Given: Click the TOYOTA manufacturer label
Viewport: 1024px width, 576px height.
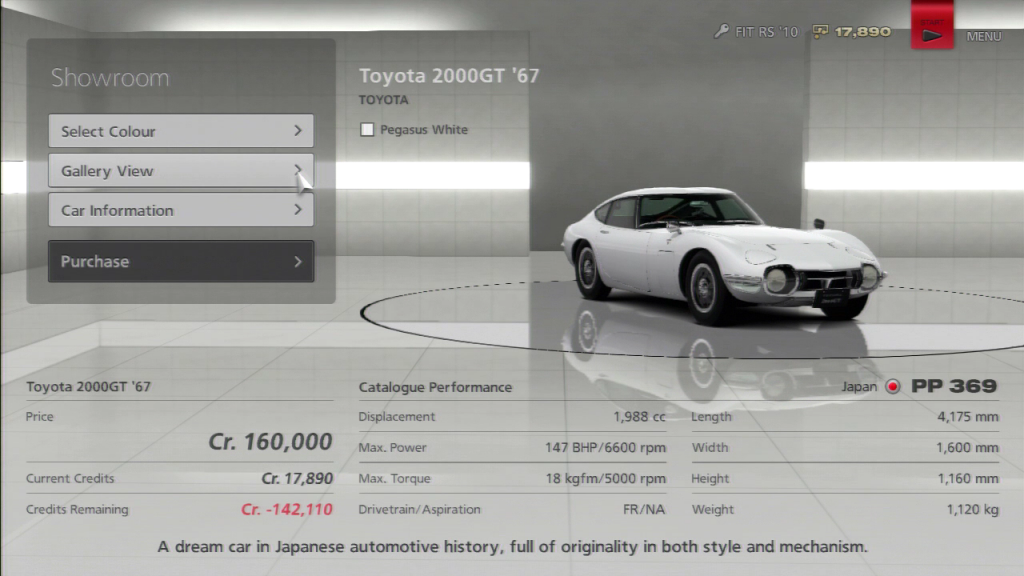Looking at the screenshot, I should 383,100.
